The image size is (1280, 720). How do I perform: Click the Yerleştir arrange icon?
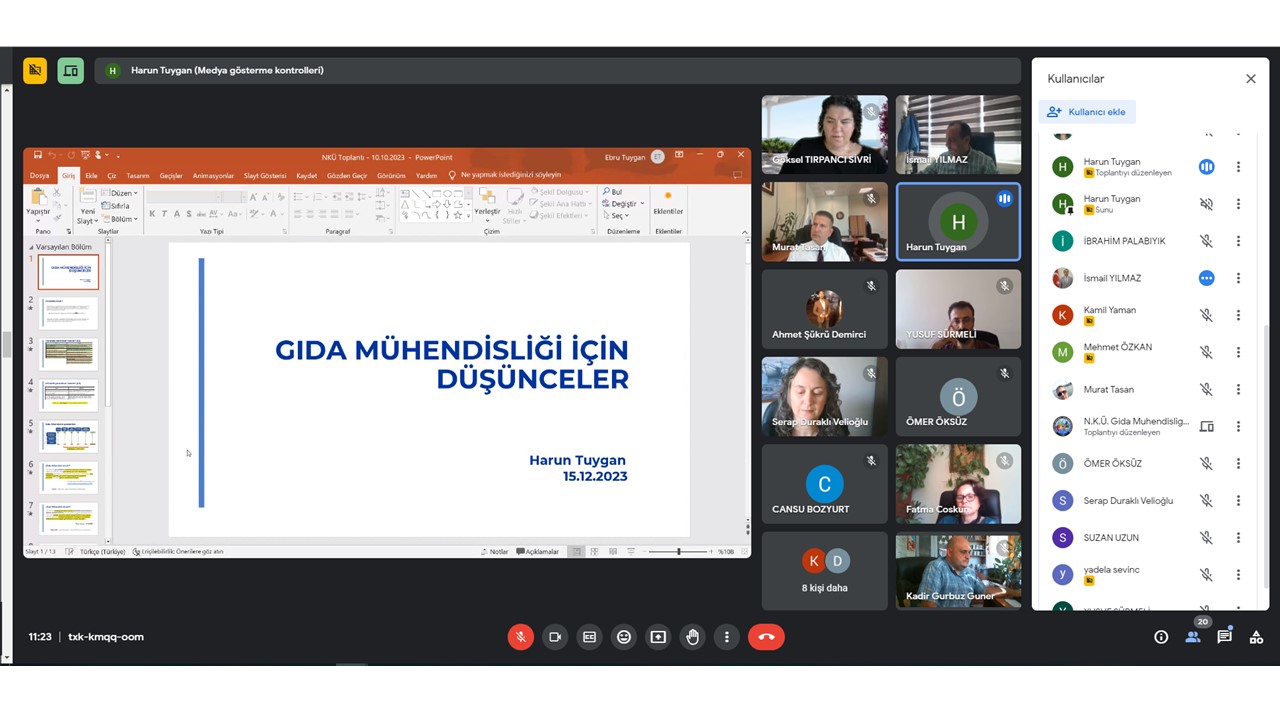[x=487, y=198]
